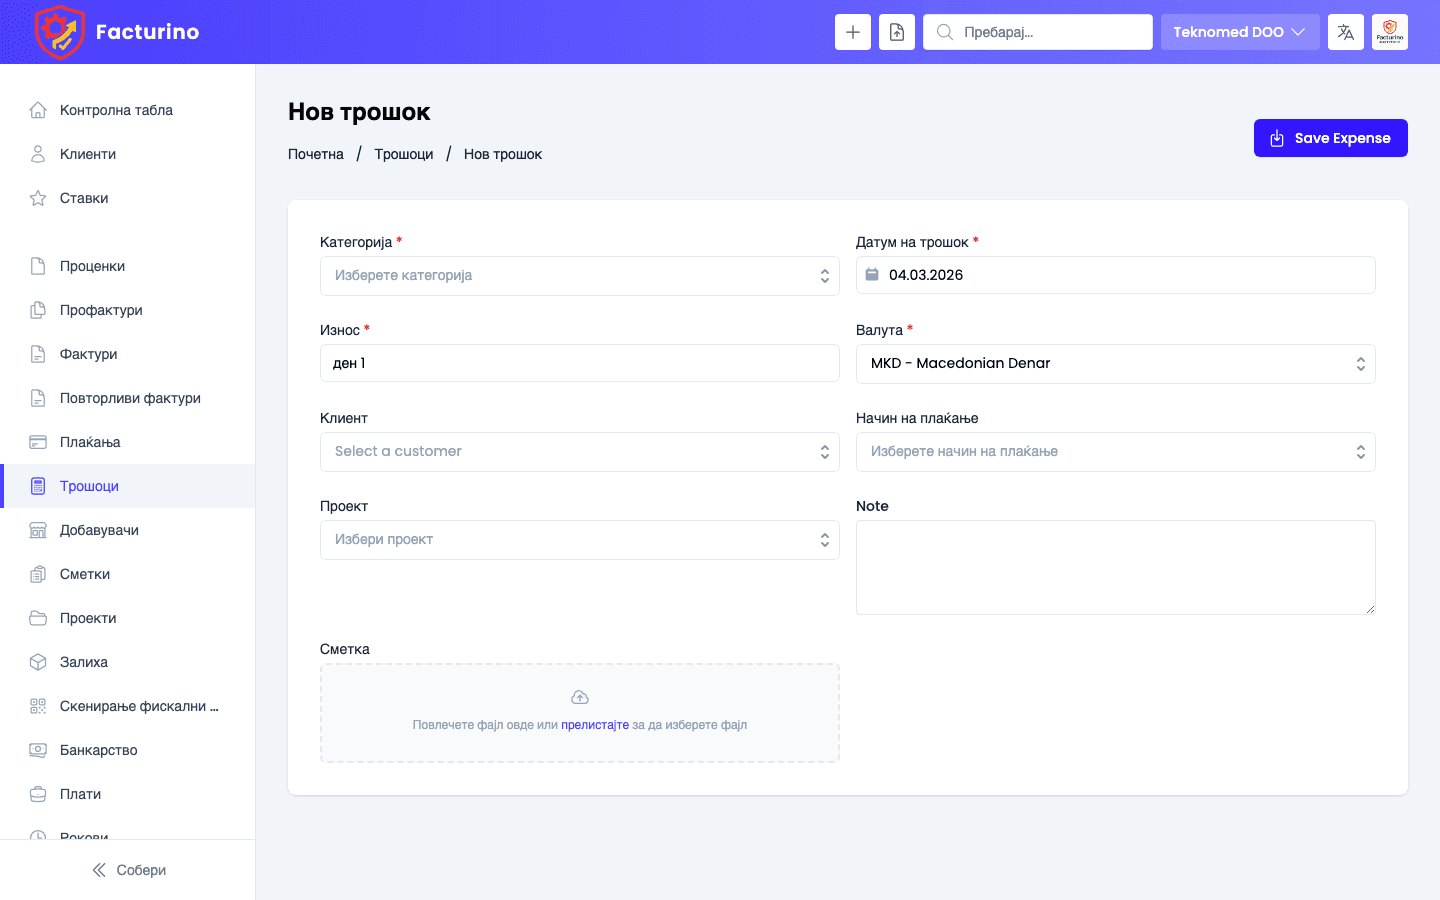
Task: Open the Скенирање фискални sidebar icon
Action: tap(37, 705)
